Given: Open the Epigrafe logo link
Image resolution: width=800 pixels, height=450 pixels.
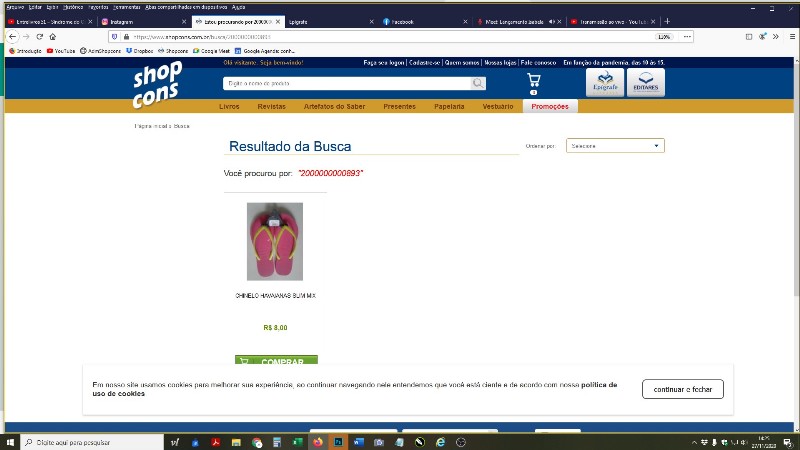Looking at the screenshot, I should 605,82.
